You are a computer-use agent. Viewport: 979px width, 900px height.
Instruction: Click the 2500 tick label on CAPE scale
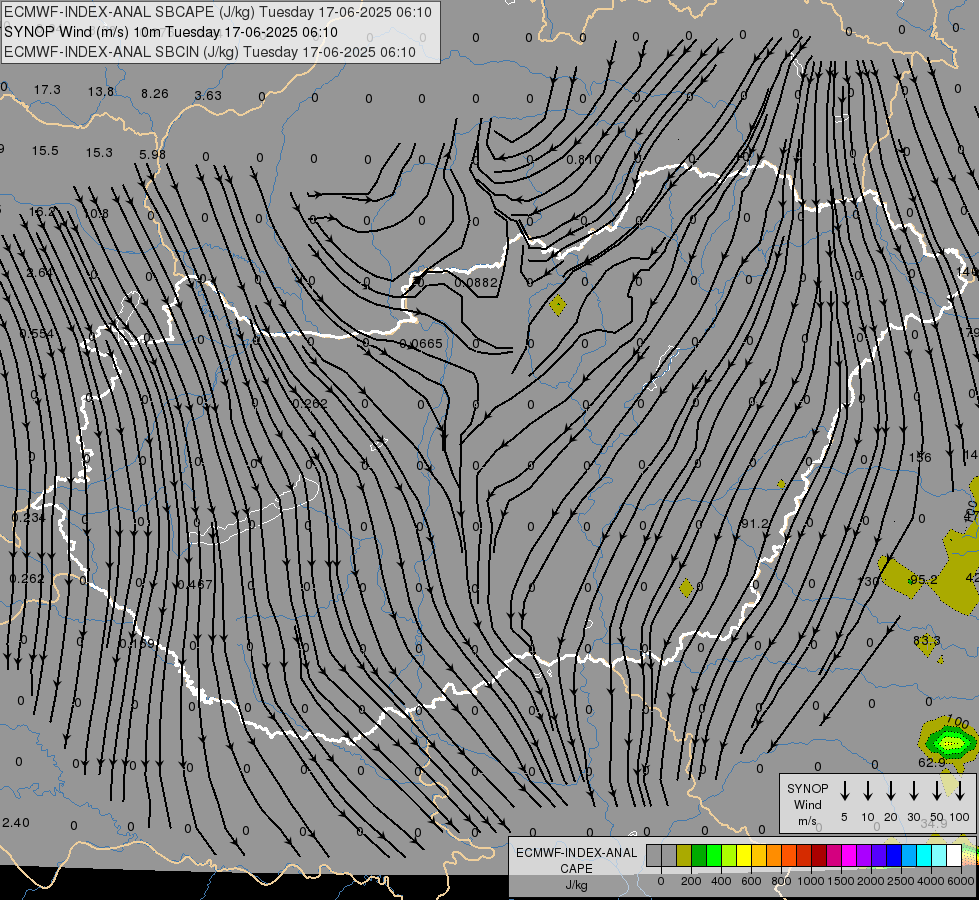[x=900, y=881]
